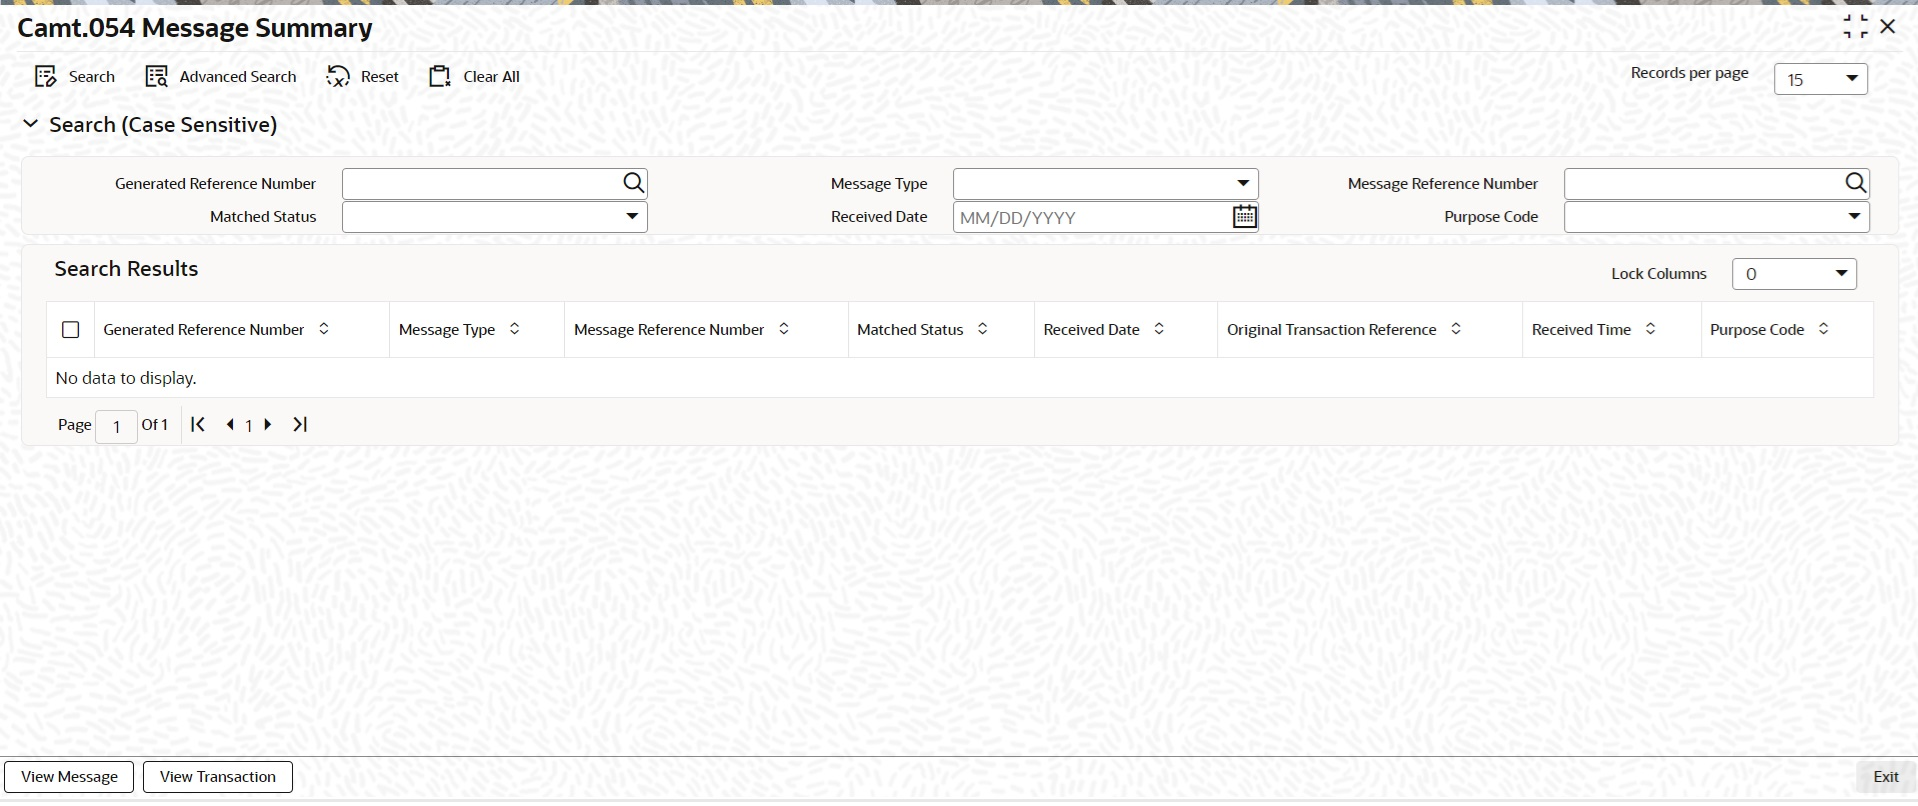Image resolution: width=1918 pixels, height=806 pixels.
Task: Sort by Message Type column
Action: [x=515, y=329]
